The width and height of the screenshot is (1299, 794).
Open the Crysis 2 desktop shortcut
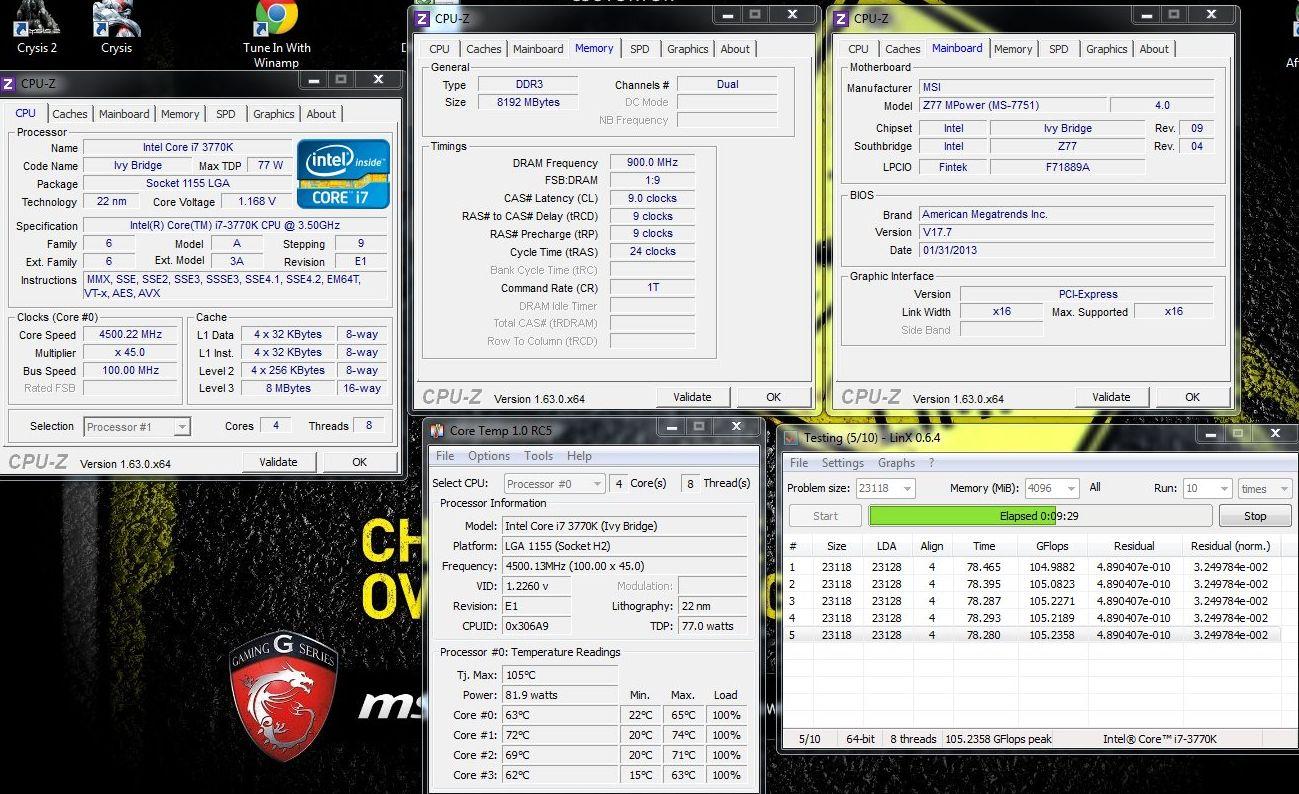pos(37,28)
